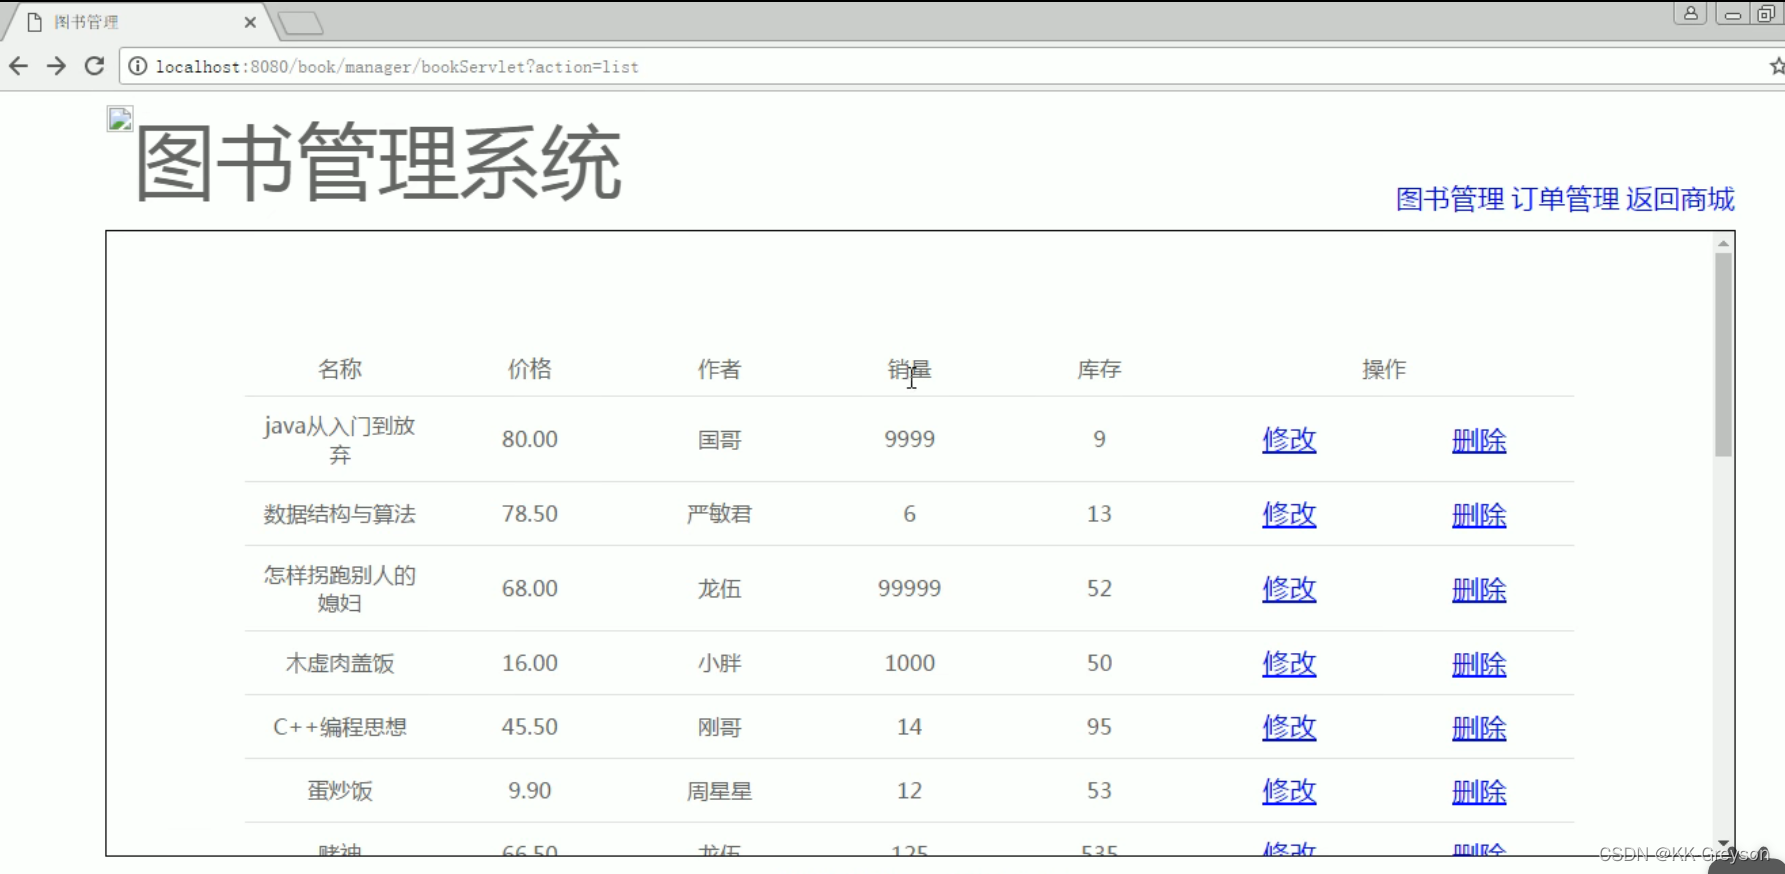This screenshot has height=874, width=1785.
Task: Click the 图书管理系统 page heading
Action: coord(378,162)
